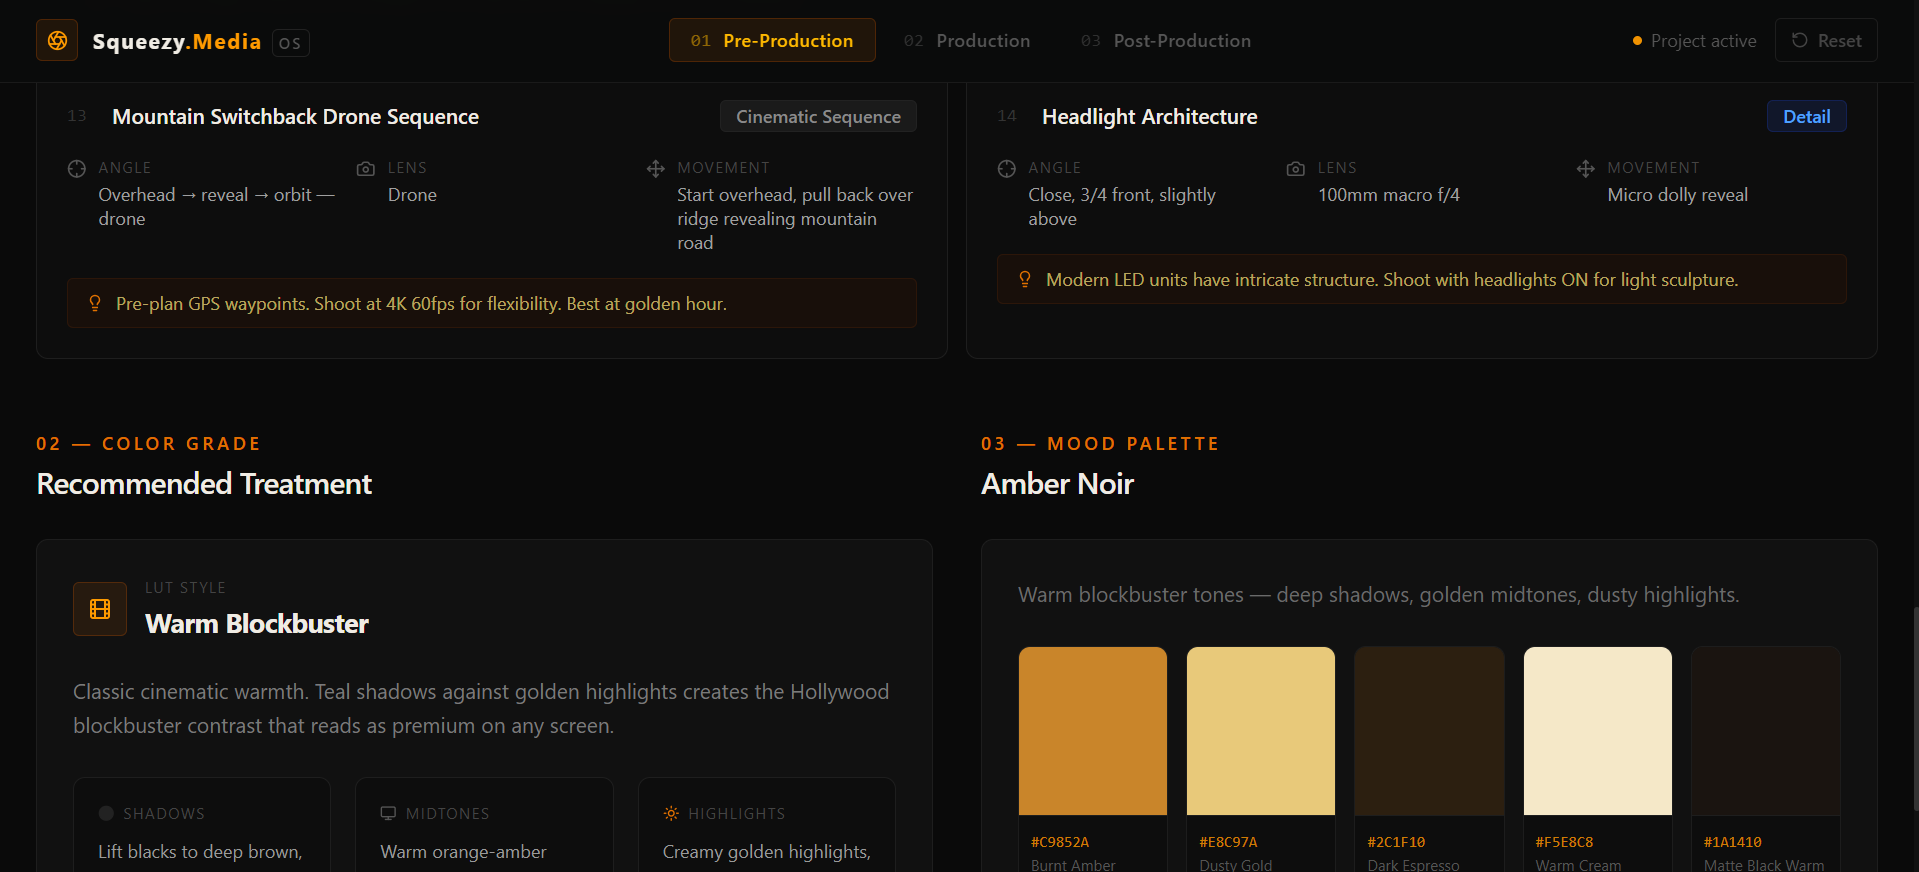Click the lightbulb icon in LED units tip
The width and height of the screenshot is (1919, 872).
[x=1025, y=279]
